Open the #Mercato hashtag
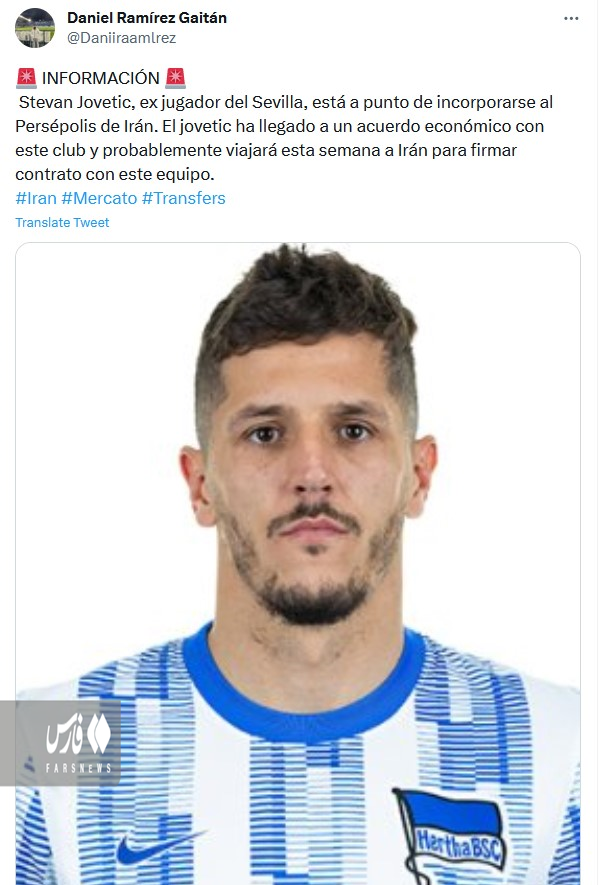The image size is (601, 885). [99, 198]
